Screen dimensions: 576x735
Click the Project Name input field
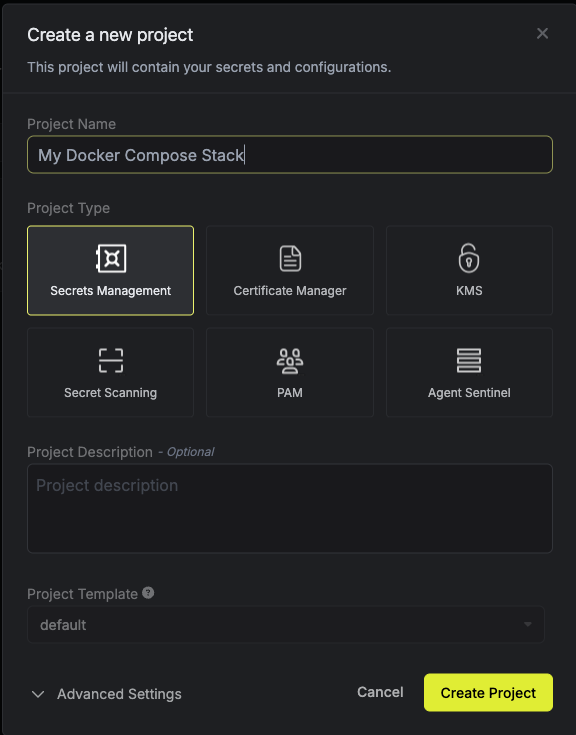(290, 155)
